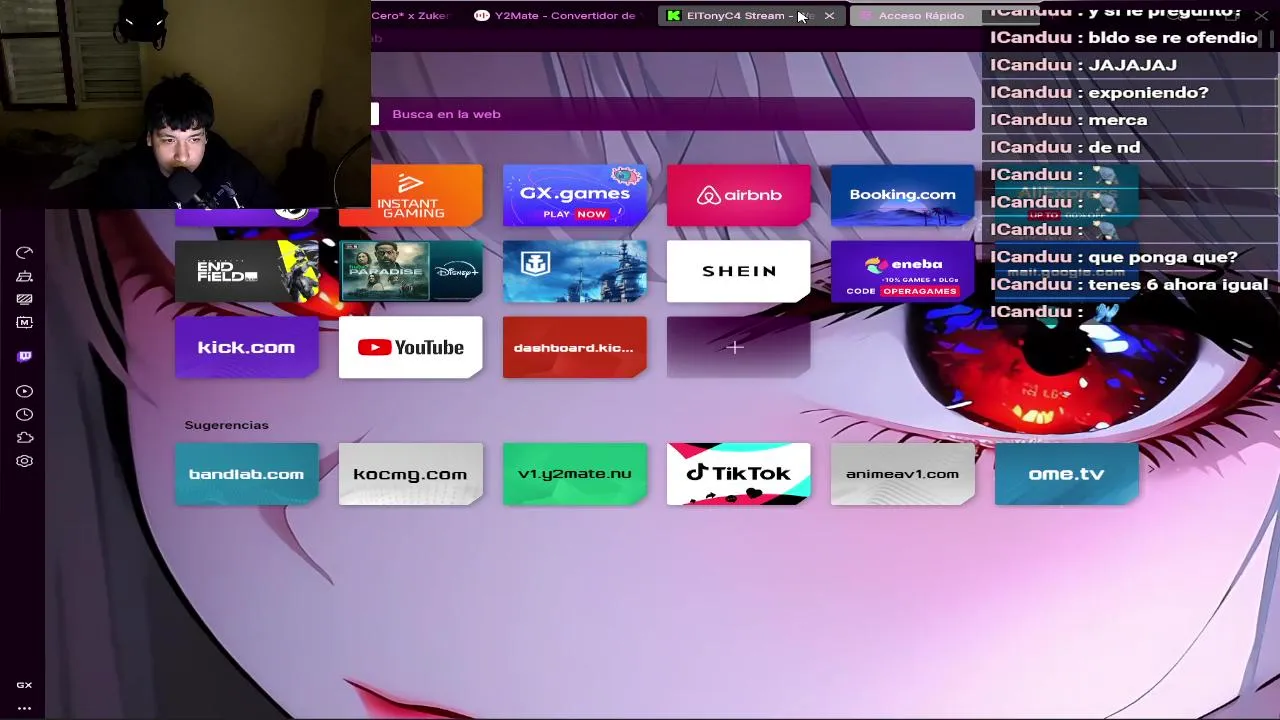Click chat message 'de nd'
The width and height of the screenshot is (1280, 720).
(1114, 147)
